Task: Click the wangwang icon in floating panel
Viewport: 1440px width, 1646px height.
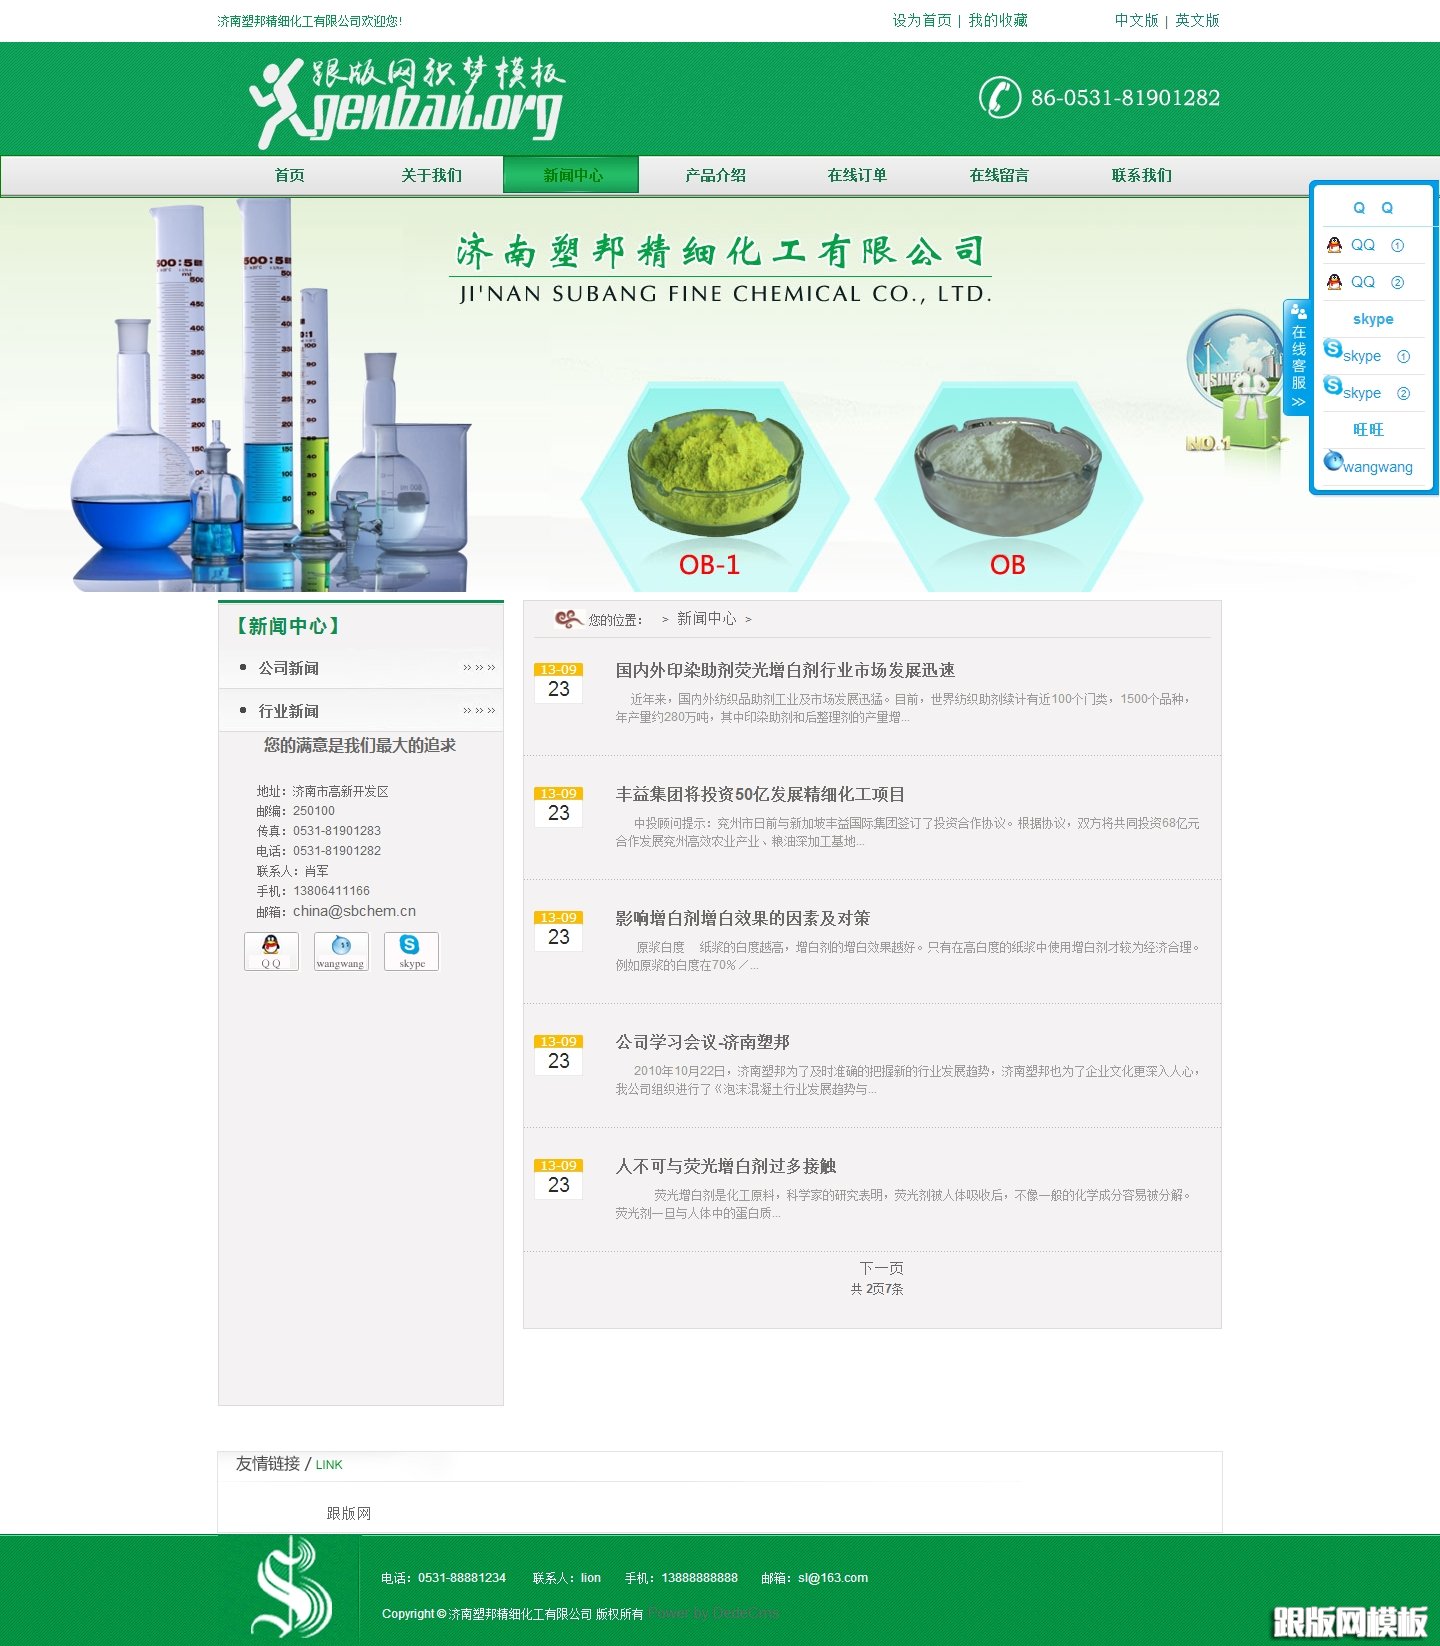Action: click(x=1333, y=461)
